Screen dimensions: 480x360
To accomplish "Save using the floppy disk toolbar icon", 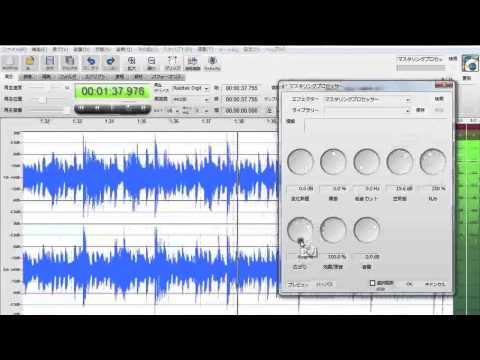I will (x=50, y=62).
